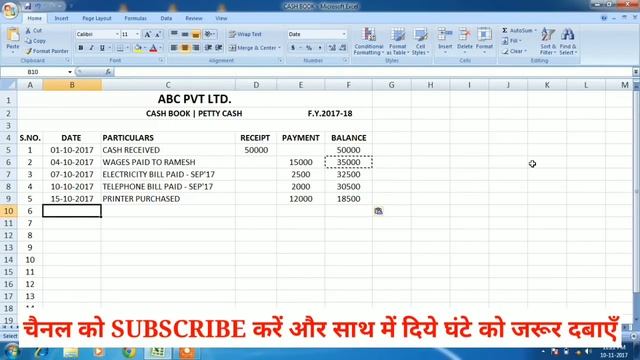Open Find & Select
This screenshot has height=360, width=640.
[568, 41]
